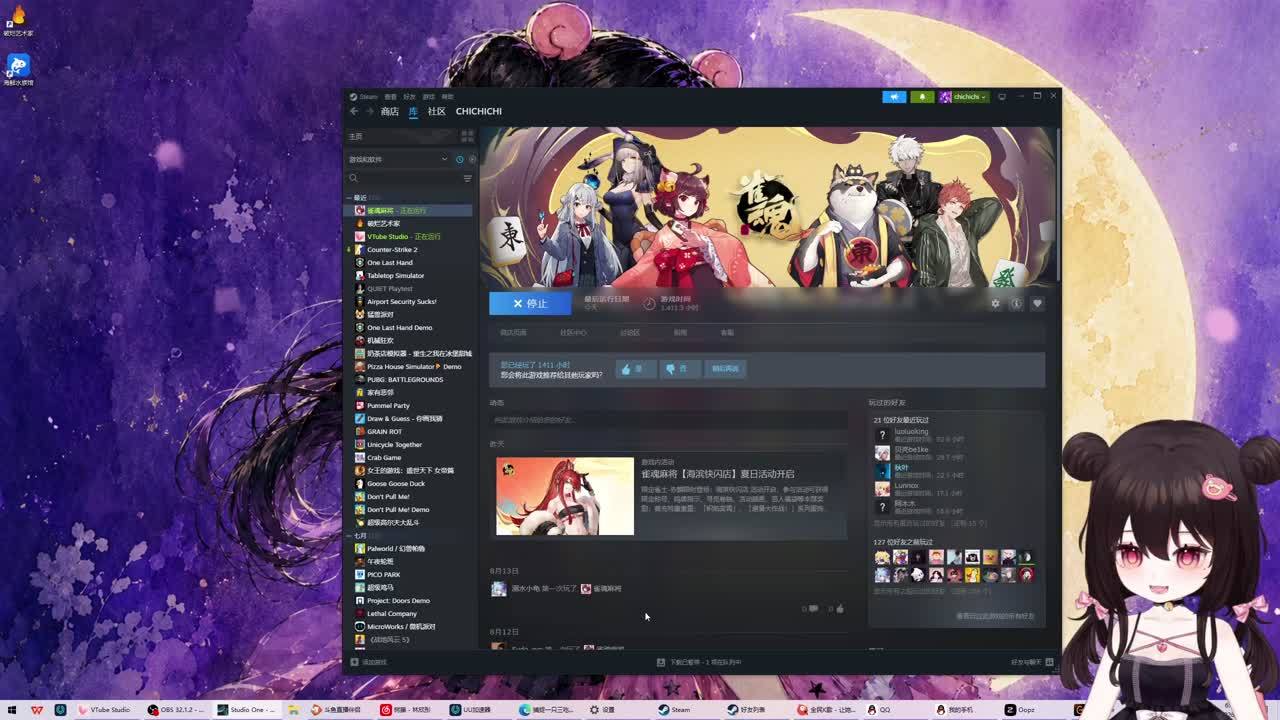This screenshot has height=720, width=1280.
Task: Select PUBG: BATTLEGROUNDS in the library
Action: (409, 380)
